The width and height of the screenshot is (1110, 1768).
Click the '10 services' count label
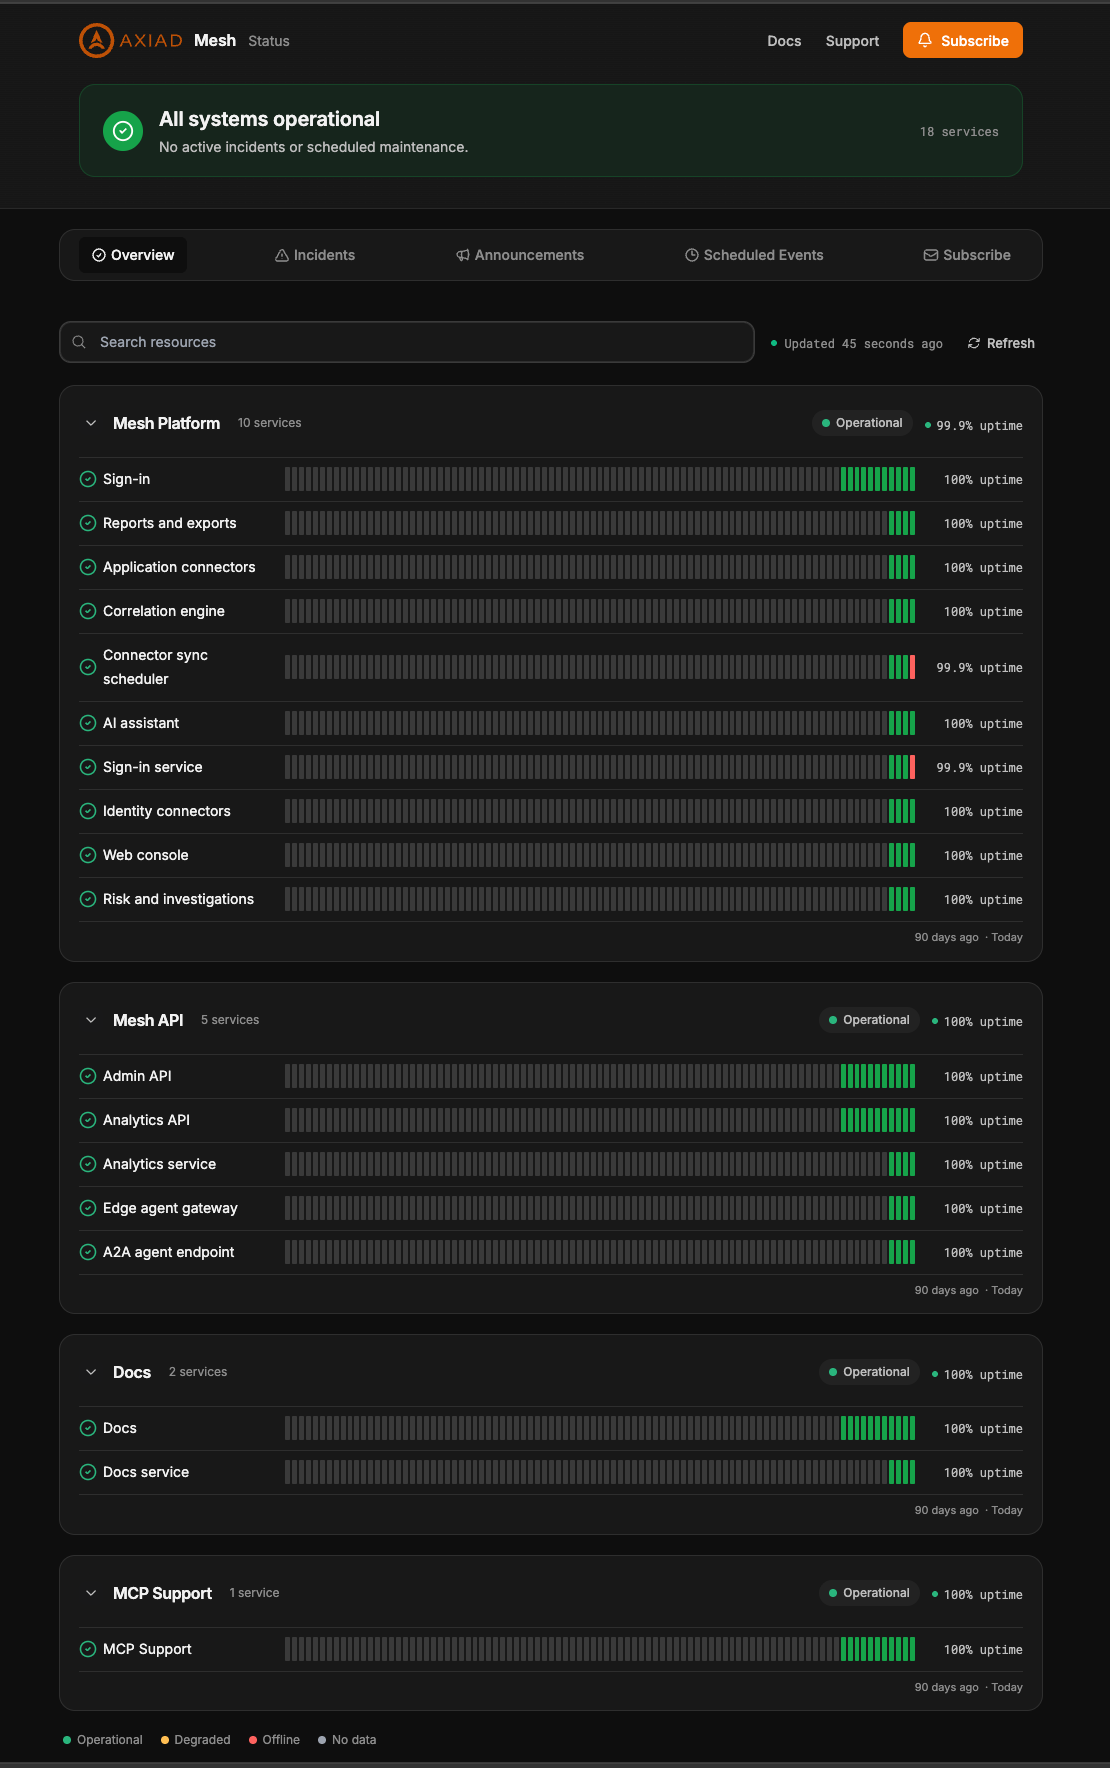[x=269, y=423]
